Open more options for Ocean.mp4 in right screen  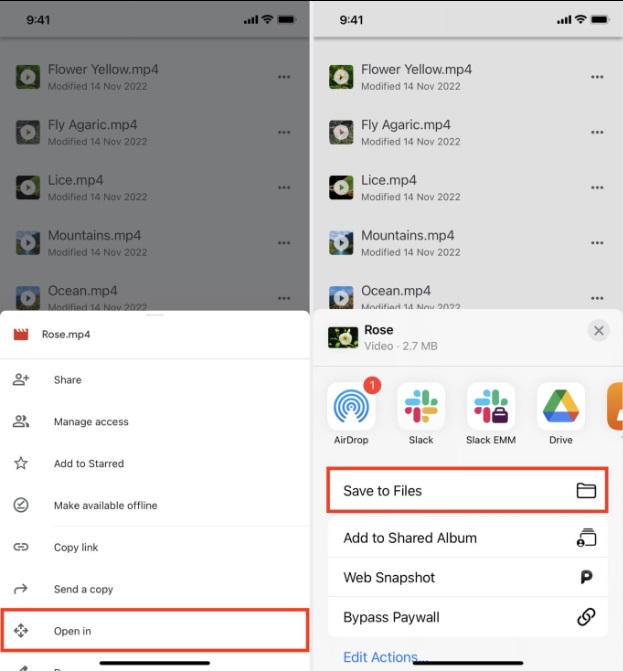pos(597,298)
